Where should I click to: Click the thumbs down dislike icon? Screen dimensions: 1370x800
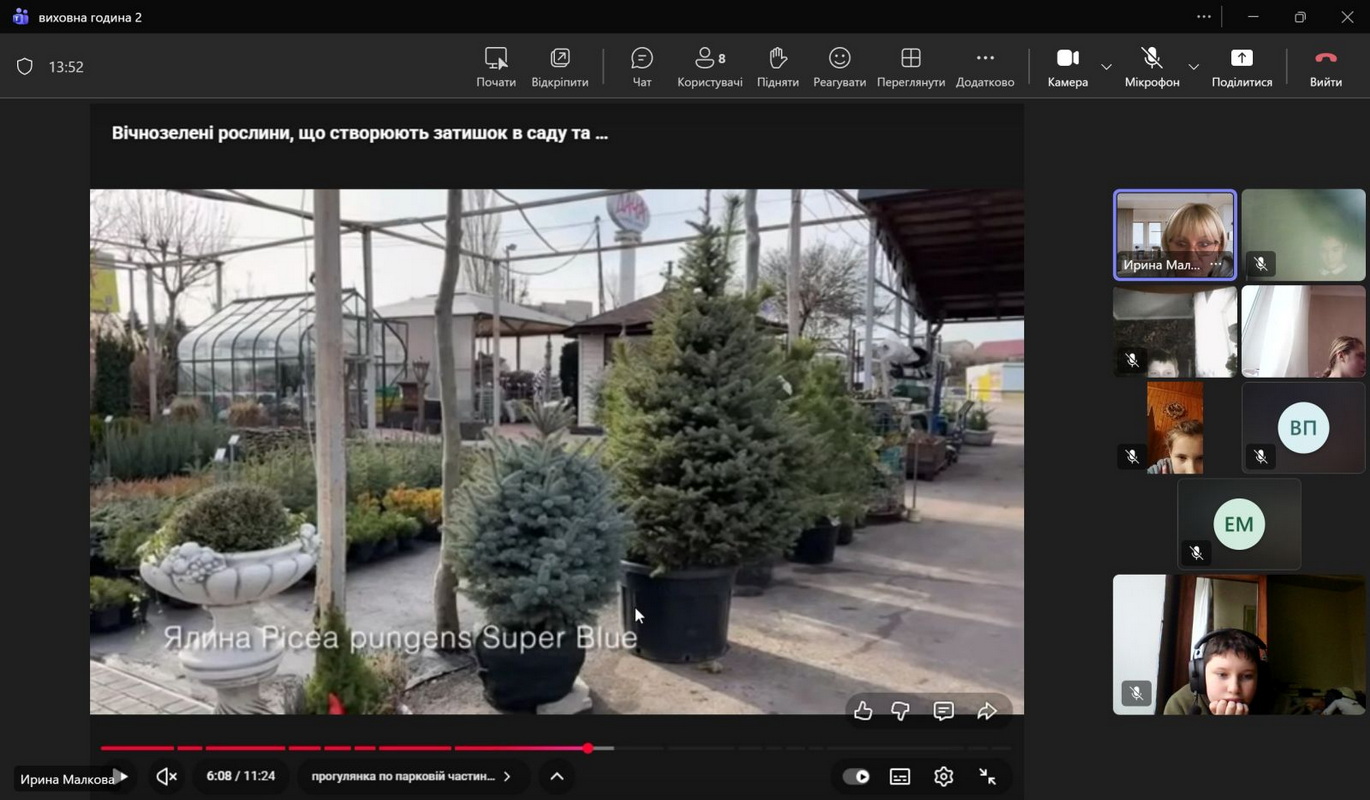[900, 711]
